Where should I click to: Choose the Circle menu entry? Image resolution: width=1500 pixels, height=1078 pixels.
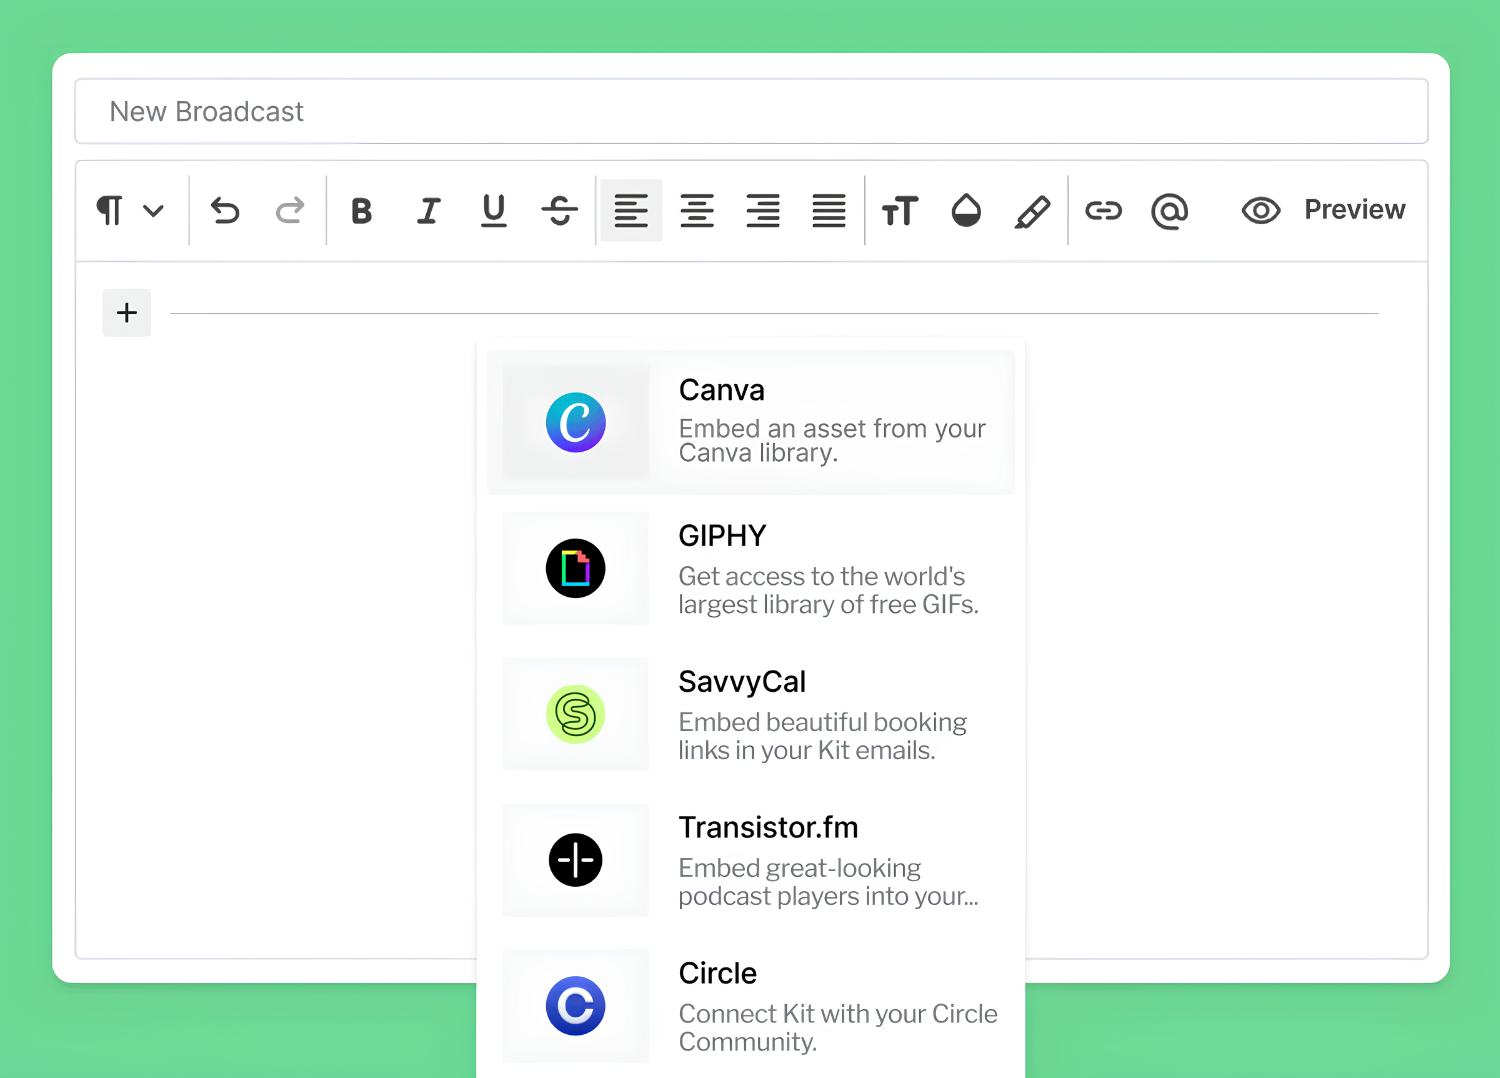(751, 1006)
